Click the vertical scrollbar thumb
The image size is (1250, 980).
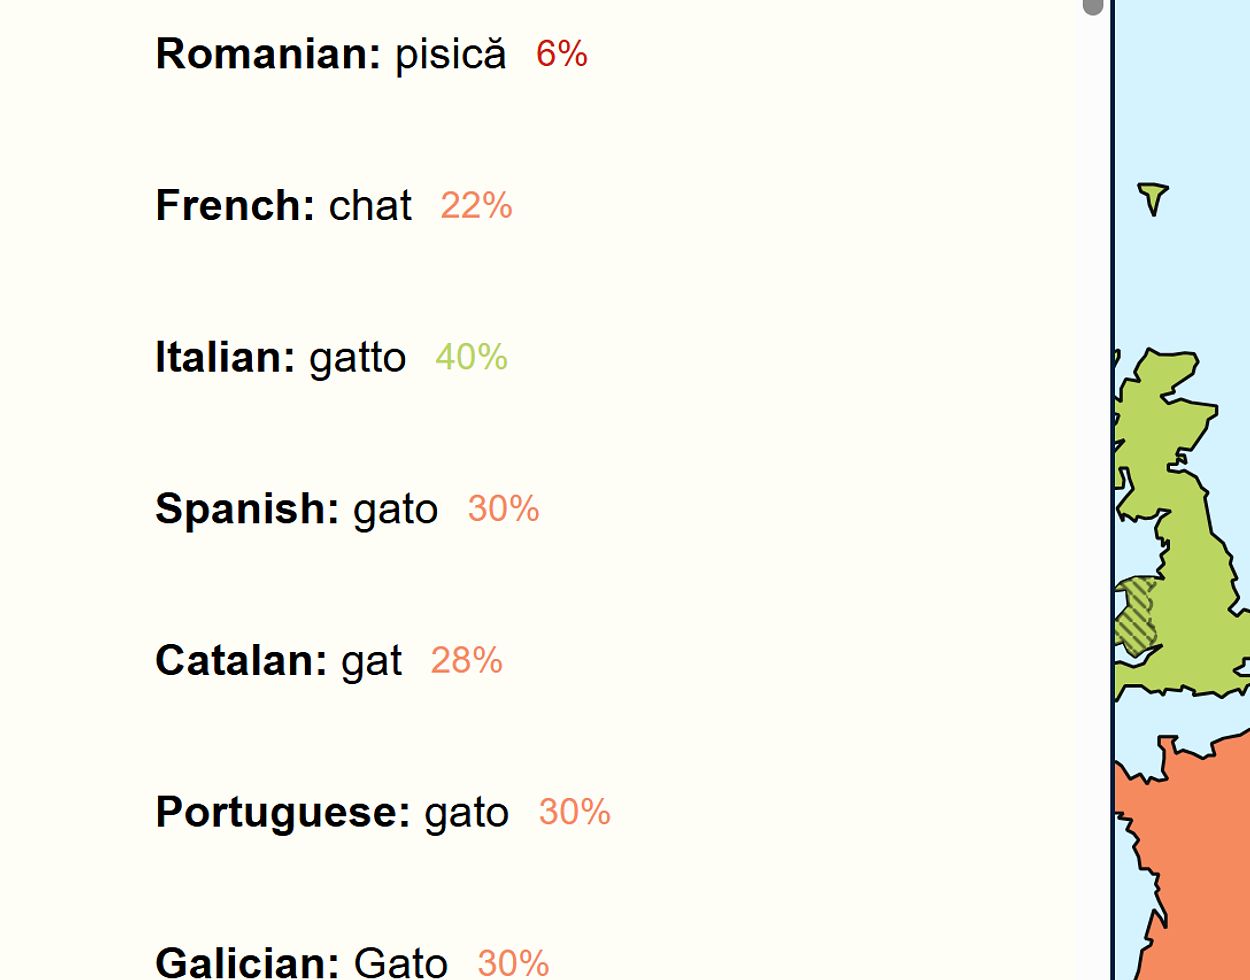coord(1092,7)
